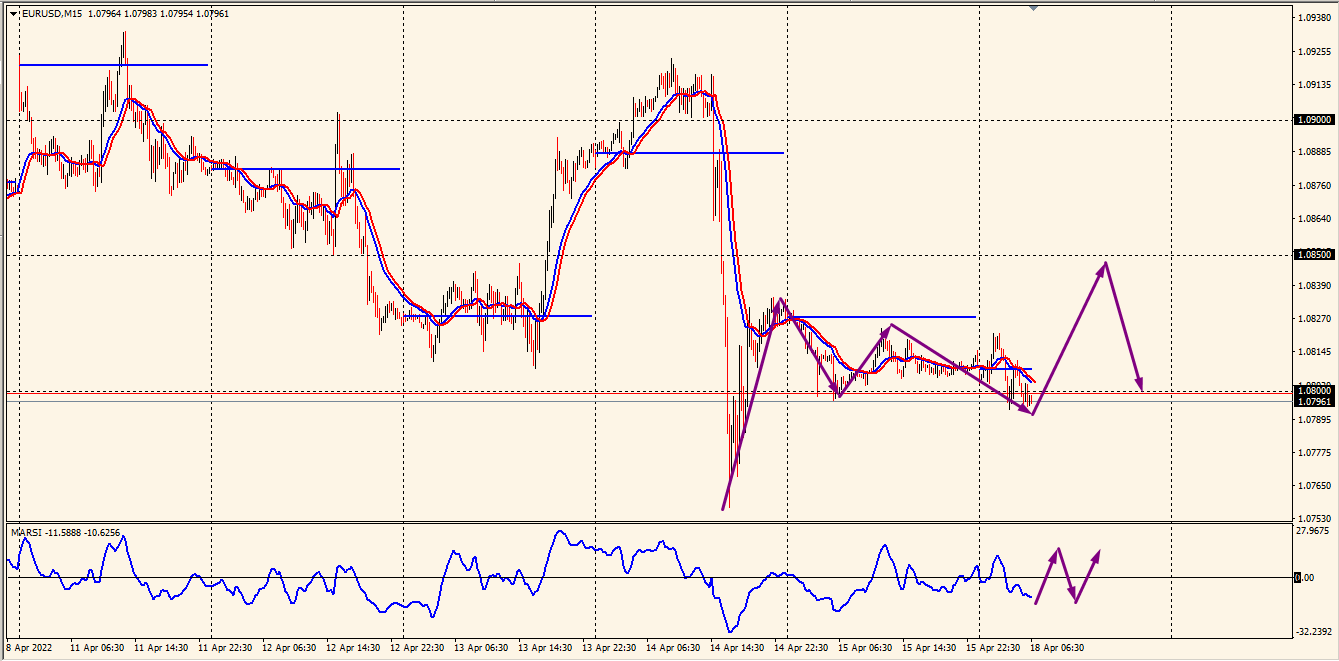
Task: Click the 0.00 level label in MARSI window
Action: point(1306,578)
